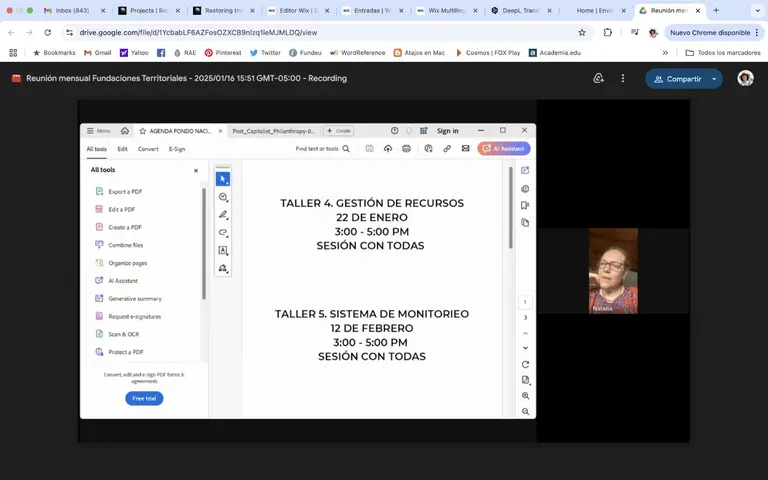768x480 pixels.
Task: Select the All tools menu
Action: click(96, 149)
